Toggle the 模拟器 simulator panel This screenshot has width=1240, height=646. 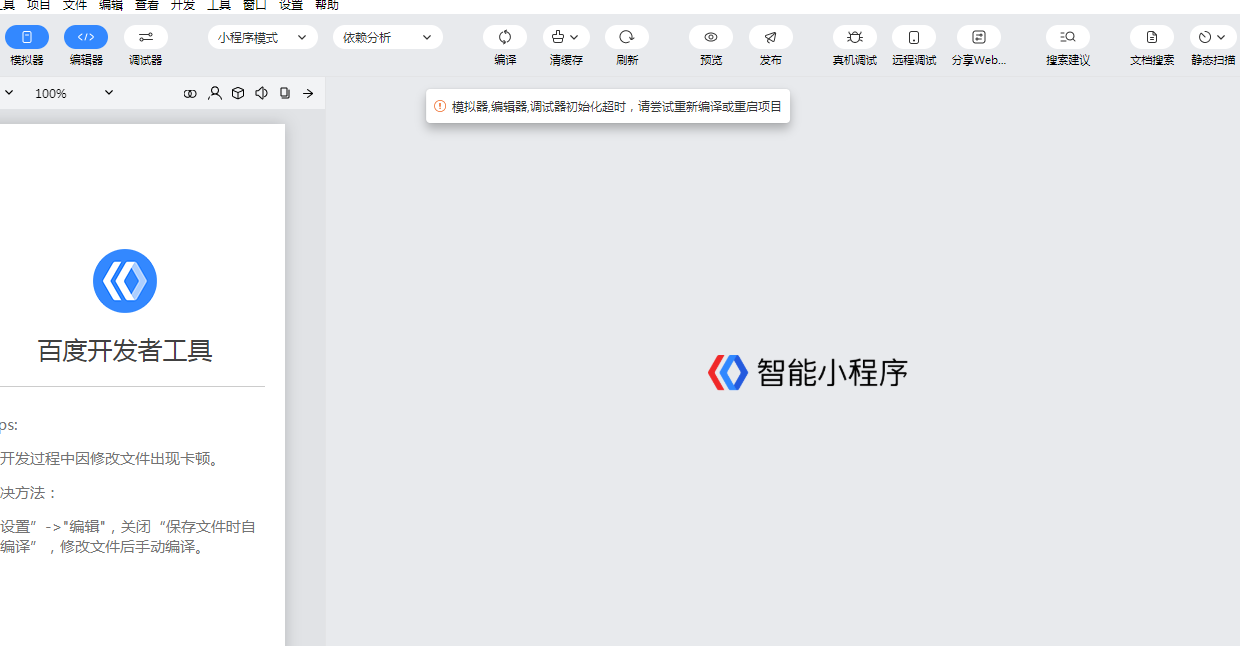pos(27,37)
